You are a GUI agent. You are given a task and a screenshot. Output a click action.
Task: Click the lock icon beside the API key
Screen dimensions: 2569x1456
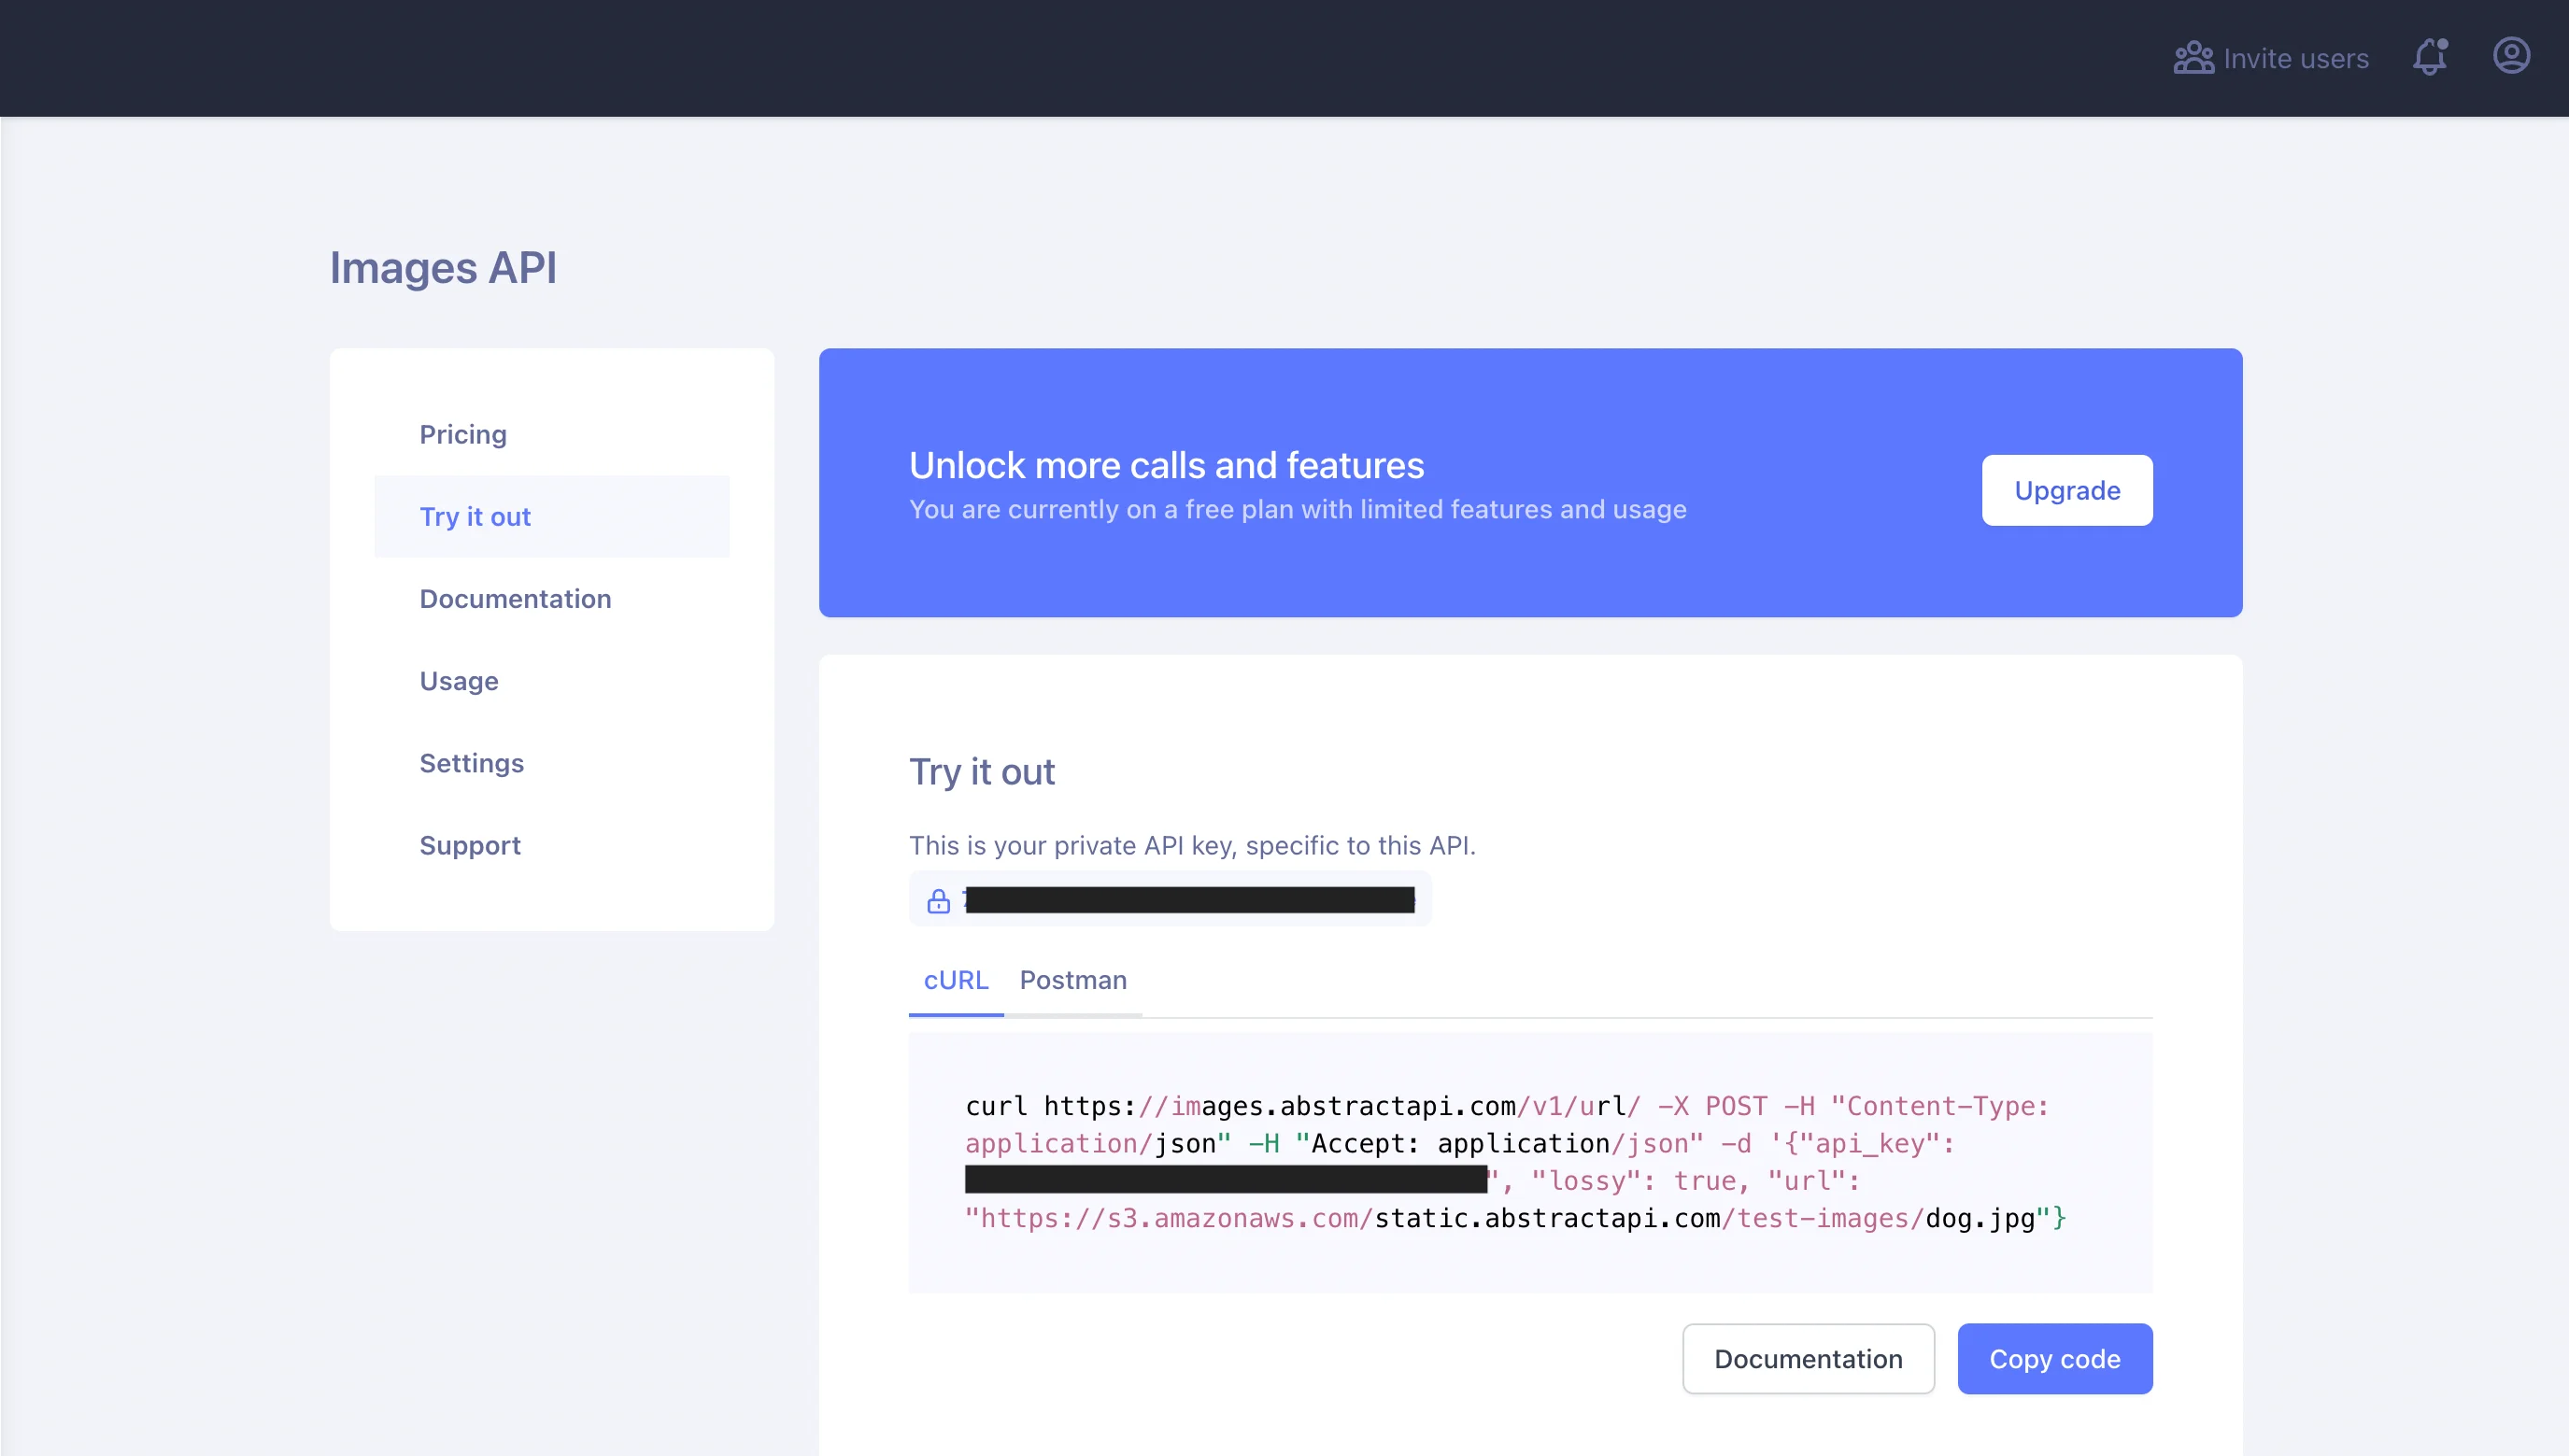(x=938, y=899)
